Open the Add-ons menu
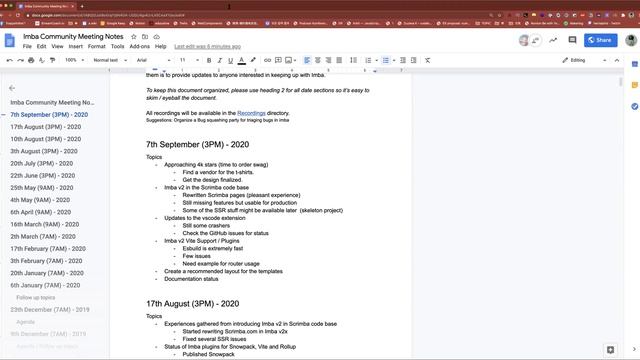 (140, 47)
